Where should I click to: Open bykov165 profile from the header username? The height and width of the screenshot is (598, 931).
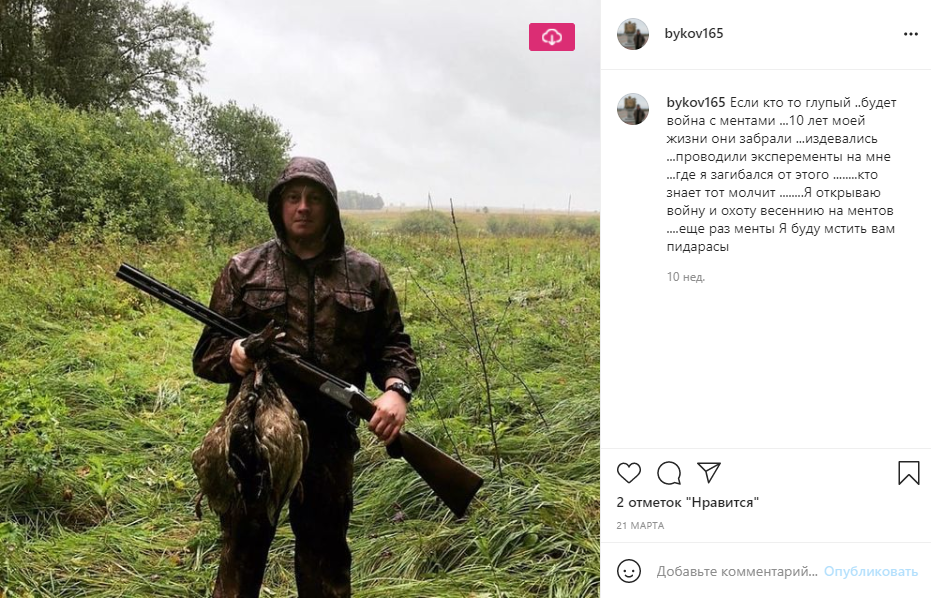coord(694,34)
